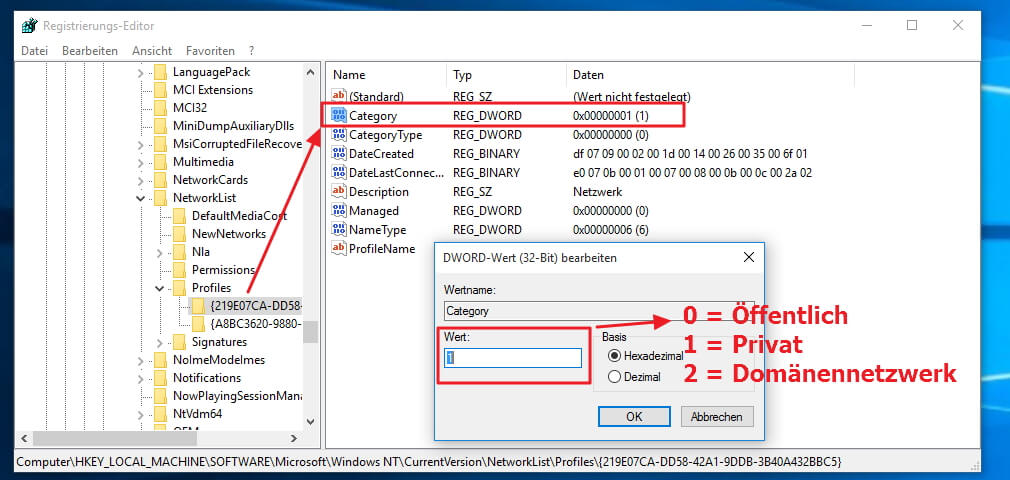
Task: Open the Datei menu
Action: (x=35, y=50)
